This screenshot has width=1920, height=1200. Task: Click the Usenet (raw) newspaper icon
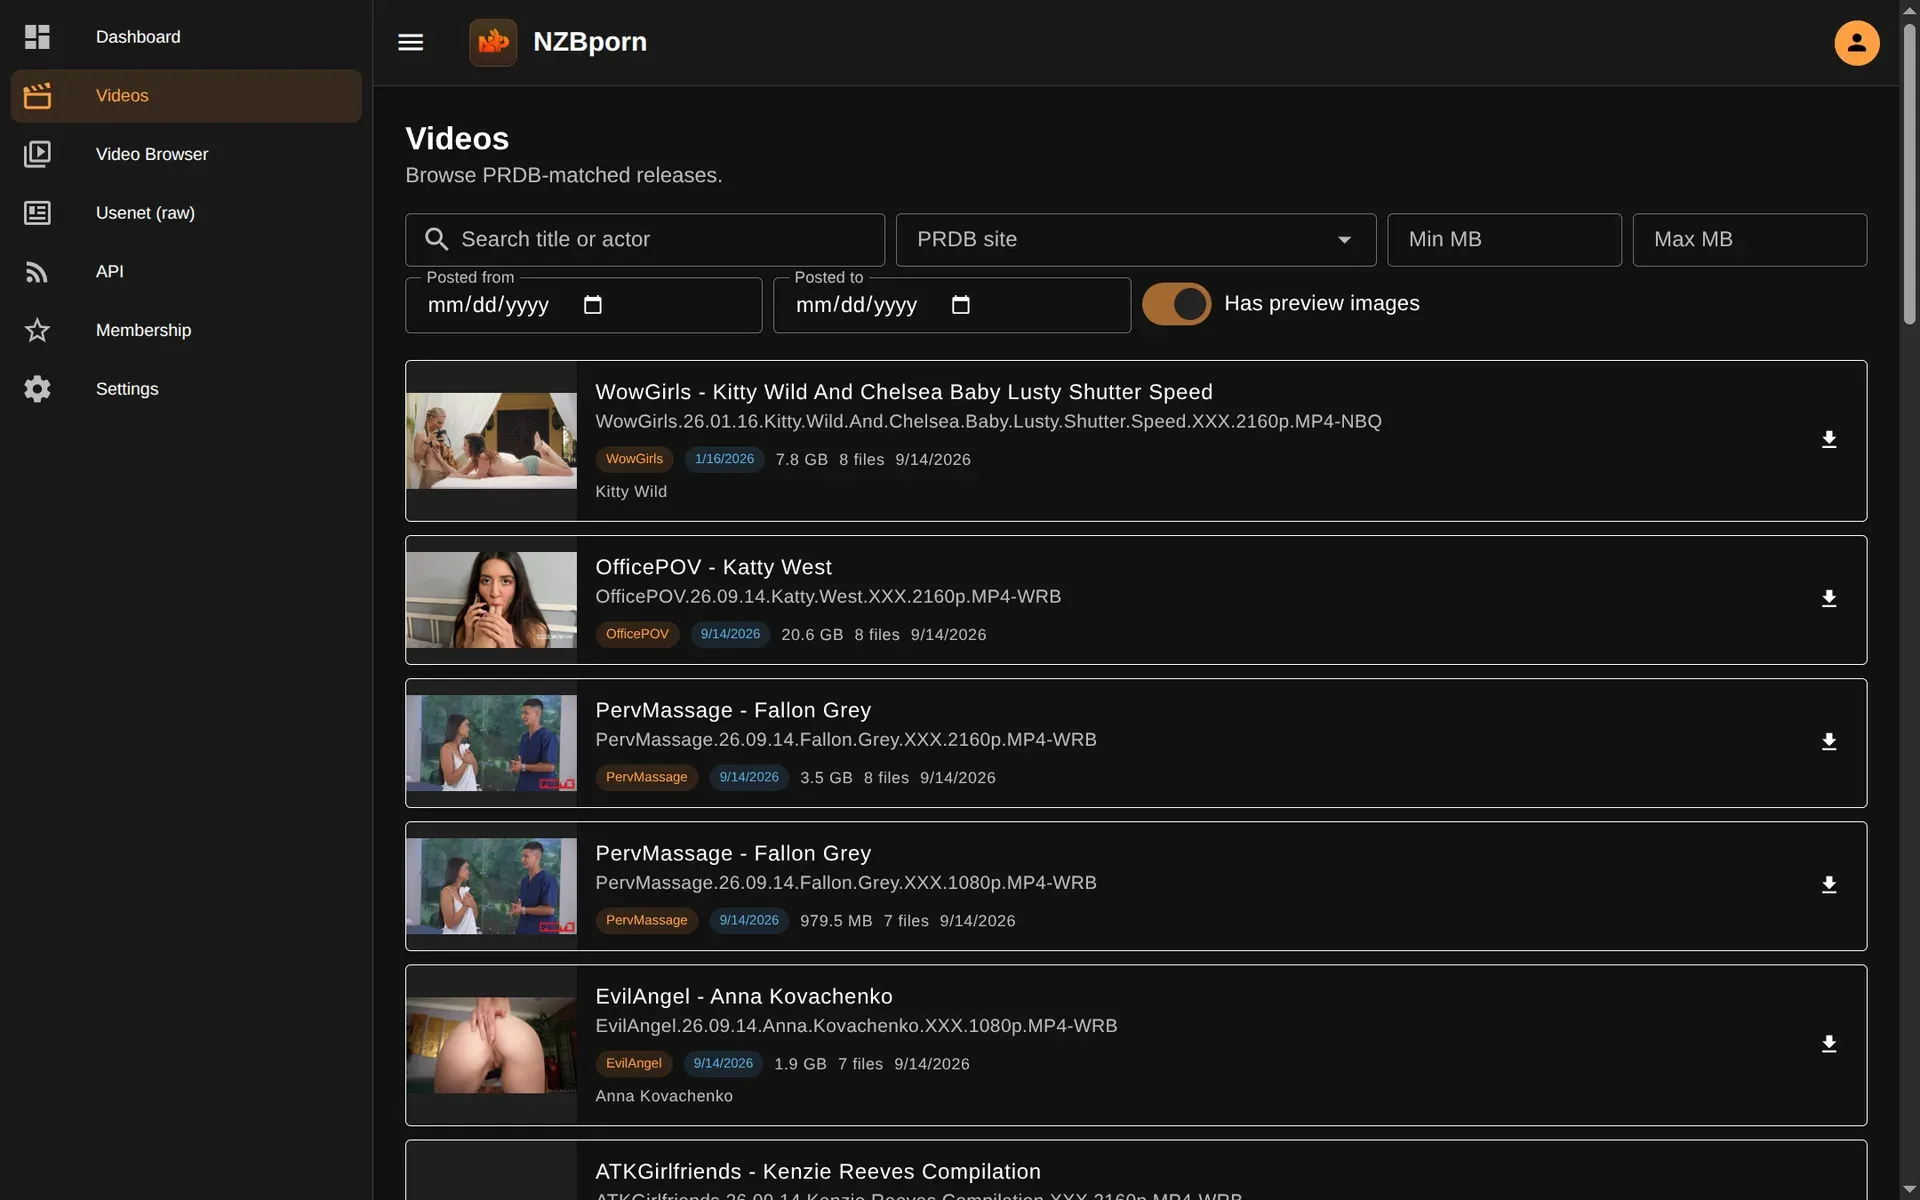pyautogui.click(x=37, y=213)
